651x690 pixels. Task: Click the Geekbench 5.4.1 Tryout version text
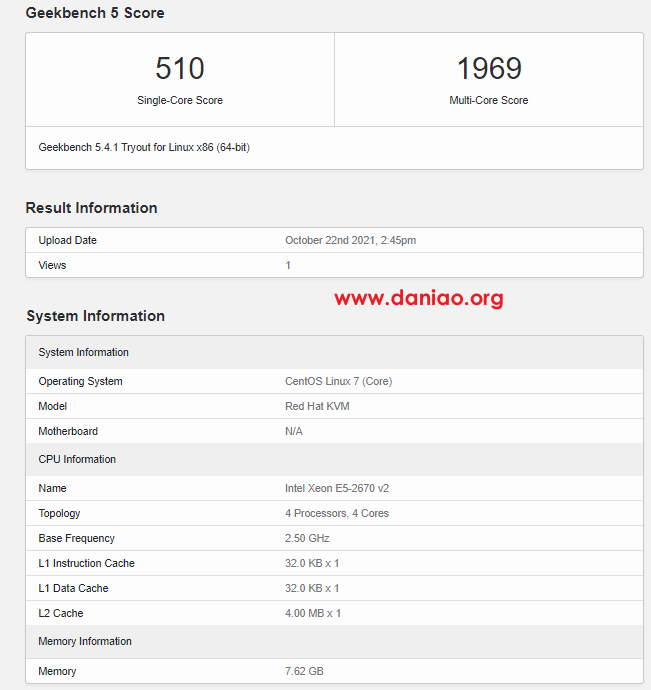point(144,147)
